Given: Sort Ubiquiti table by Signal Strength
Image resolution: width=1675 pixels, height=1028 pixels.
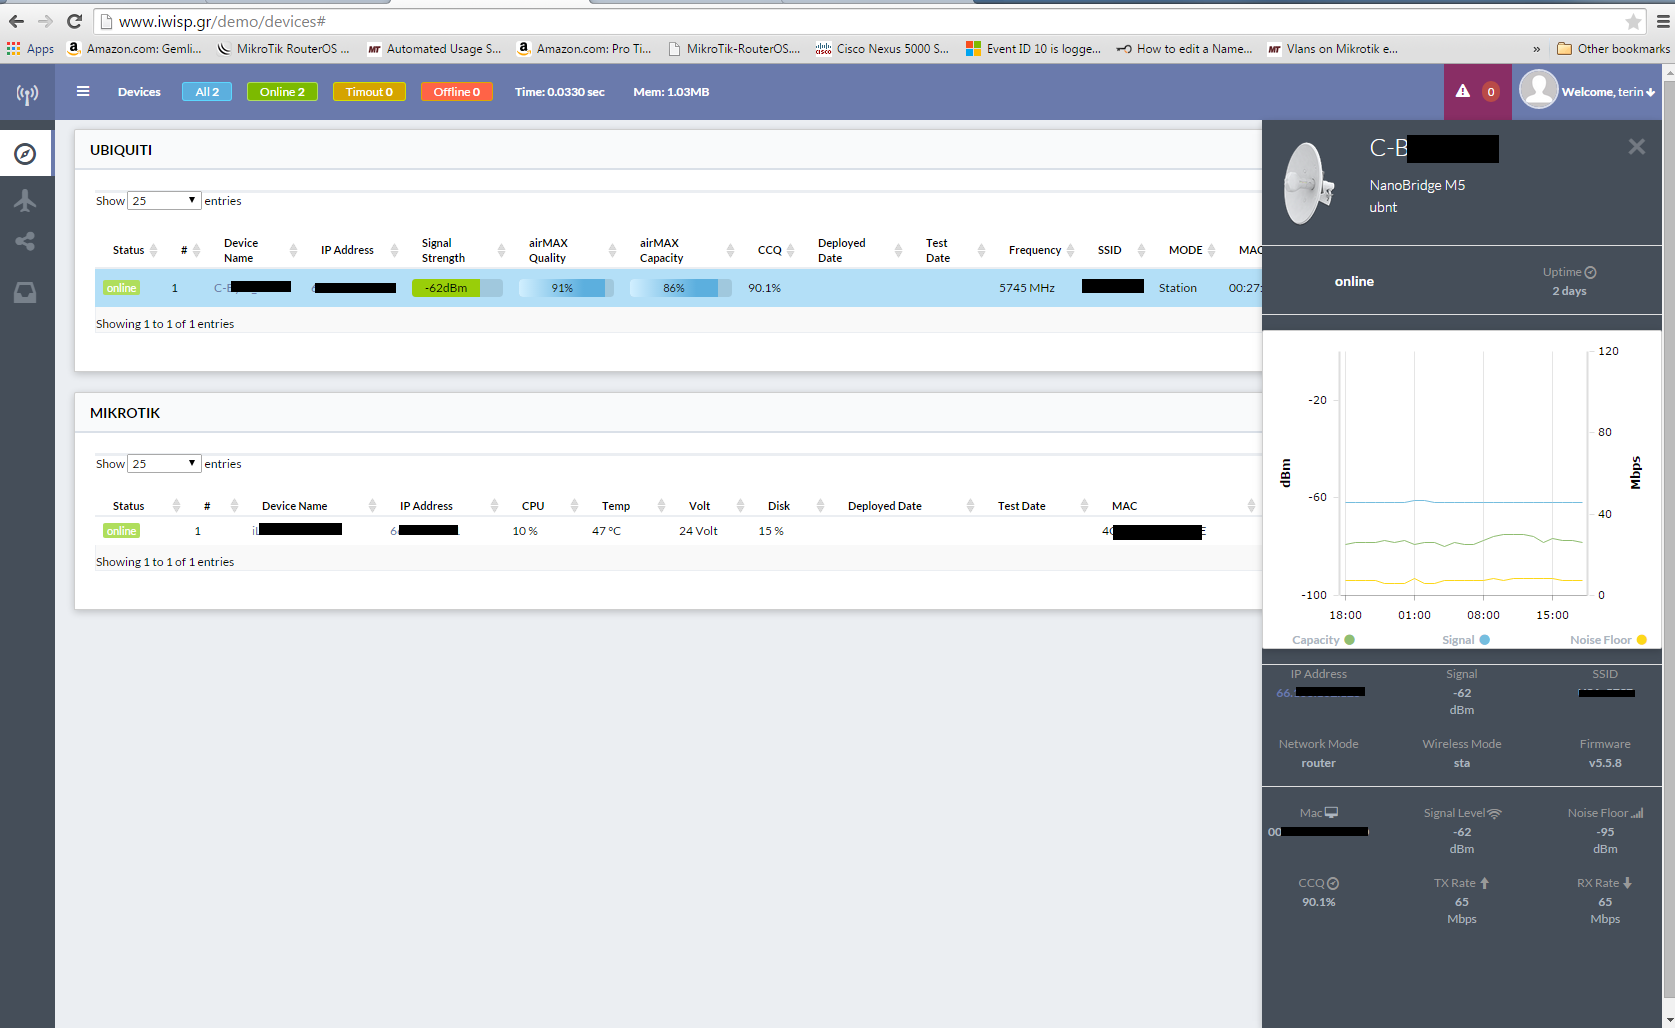Looking at the screenshot, I should (443, 250).
